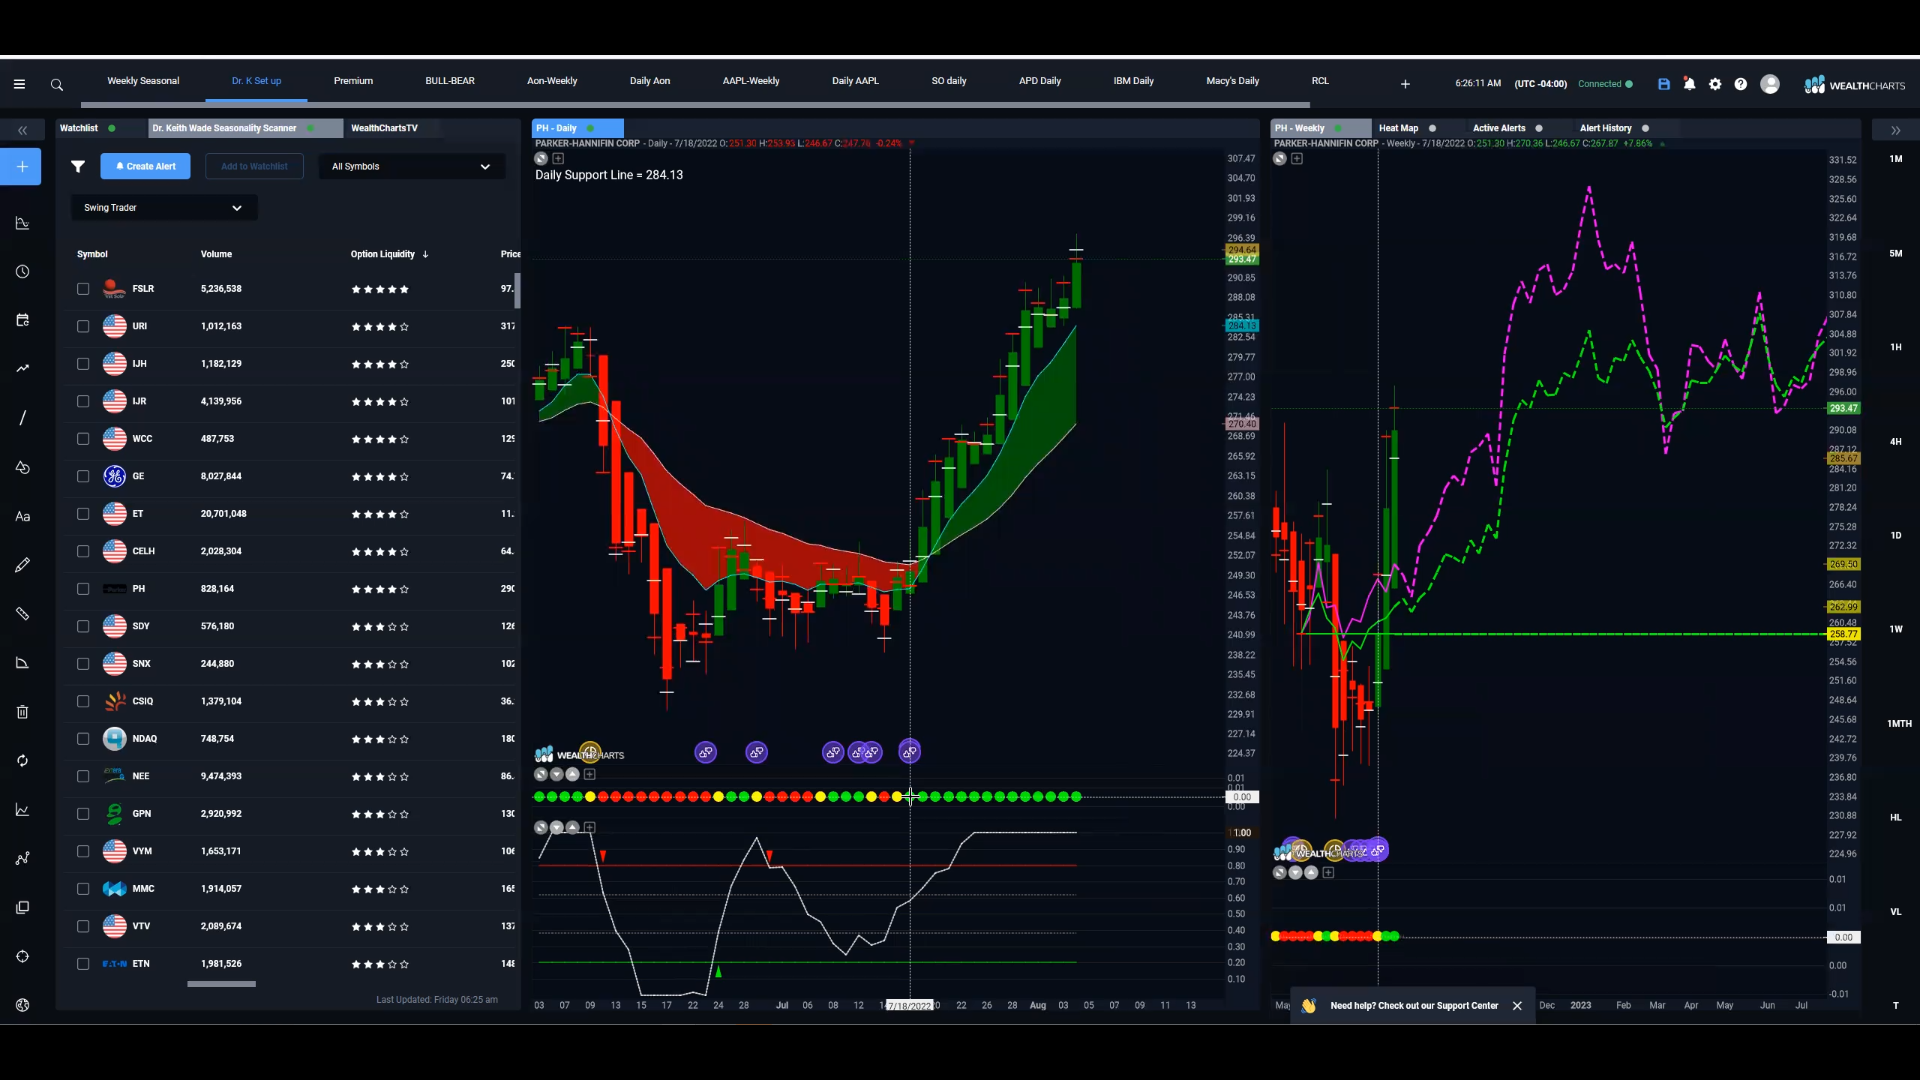
Task: Click the refresh sync sidebar icon
Action: point(22,761)
